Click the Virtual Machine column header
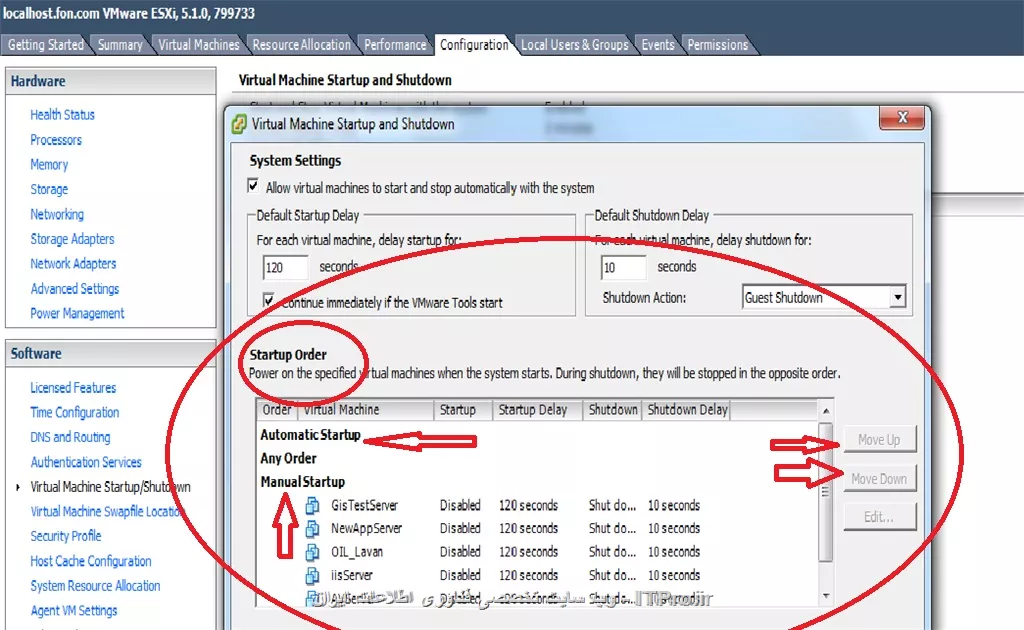The image size is (1024, 630). pos(366,410)
